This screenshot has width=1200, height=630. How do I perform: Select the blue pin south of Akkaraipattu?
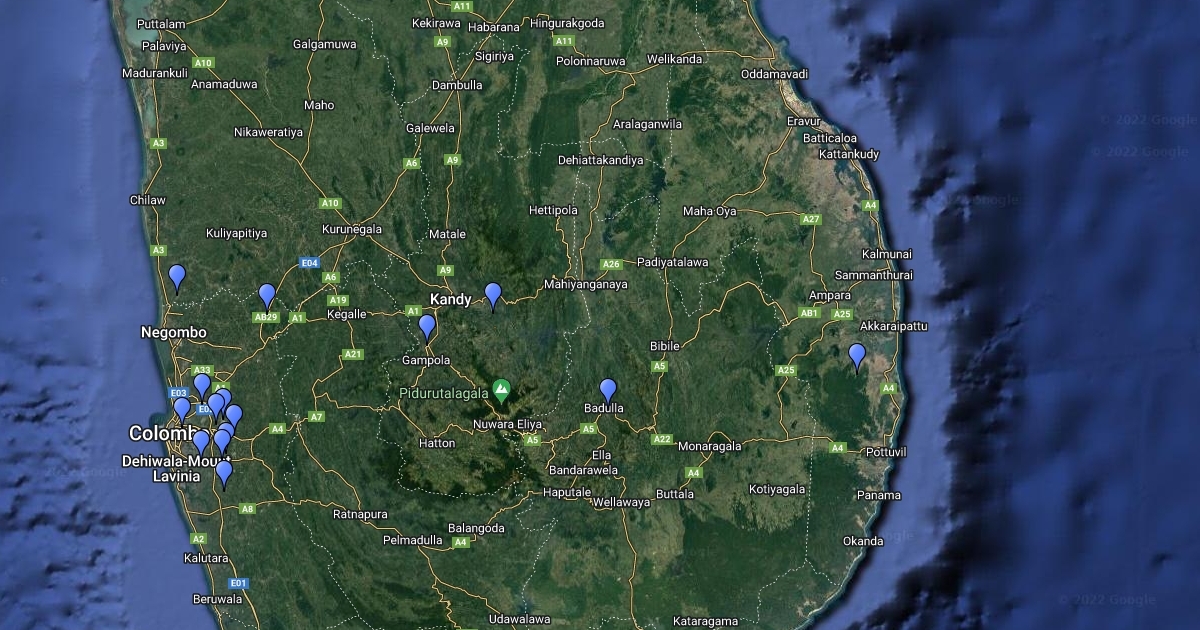(x=857, y=355)
